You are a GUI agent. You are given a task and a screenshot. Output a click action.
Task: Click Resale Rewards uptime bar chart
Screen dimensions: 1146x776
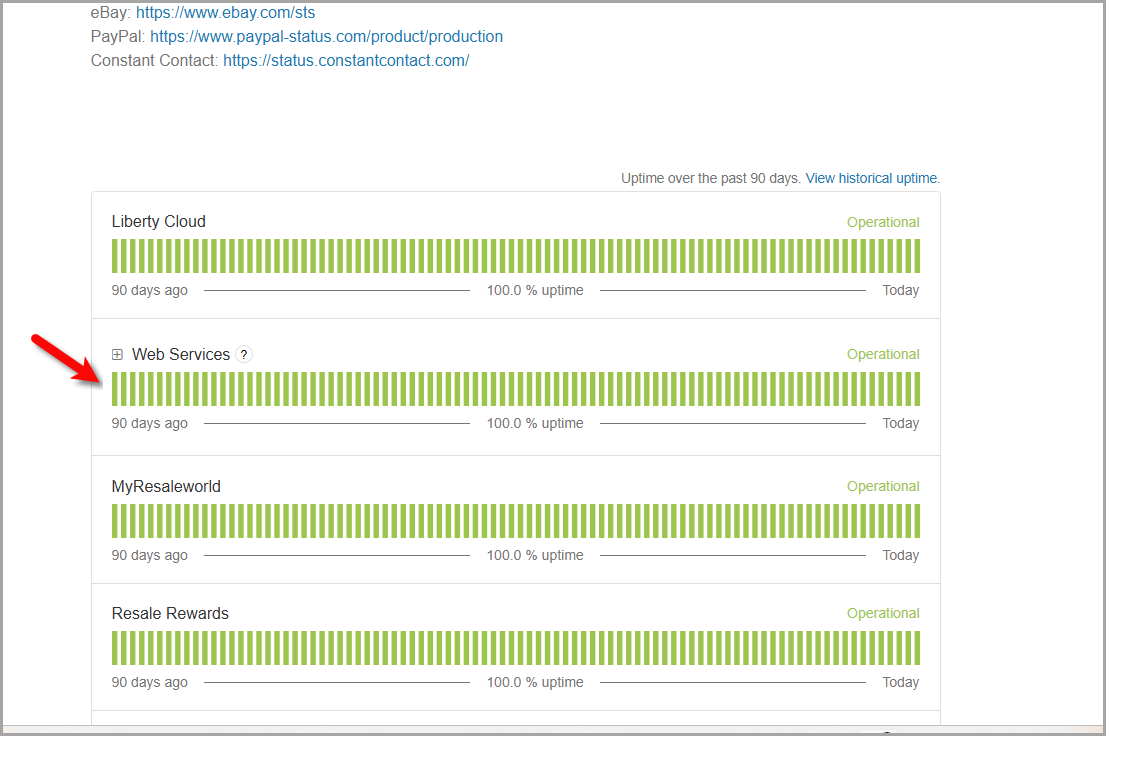(x=515, y=648)
